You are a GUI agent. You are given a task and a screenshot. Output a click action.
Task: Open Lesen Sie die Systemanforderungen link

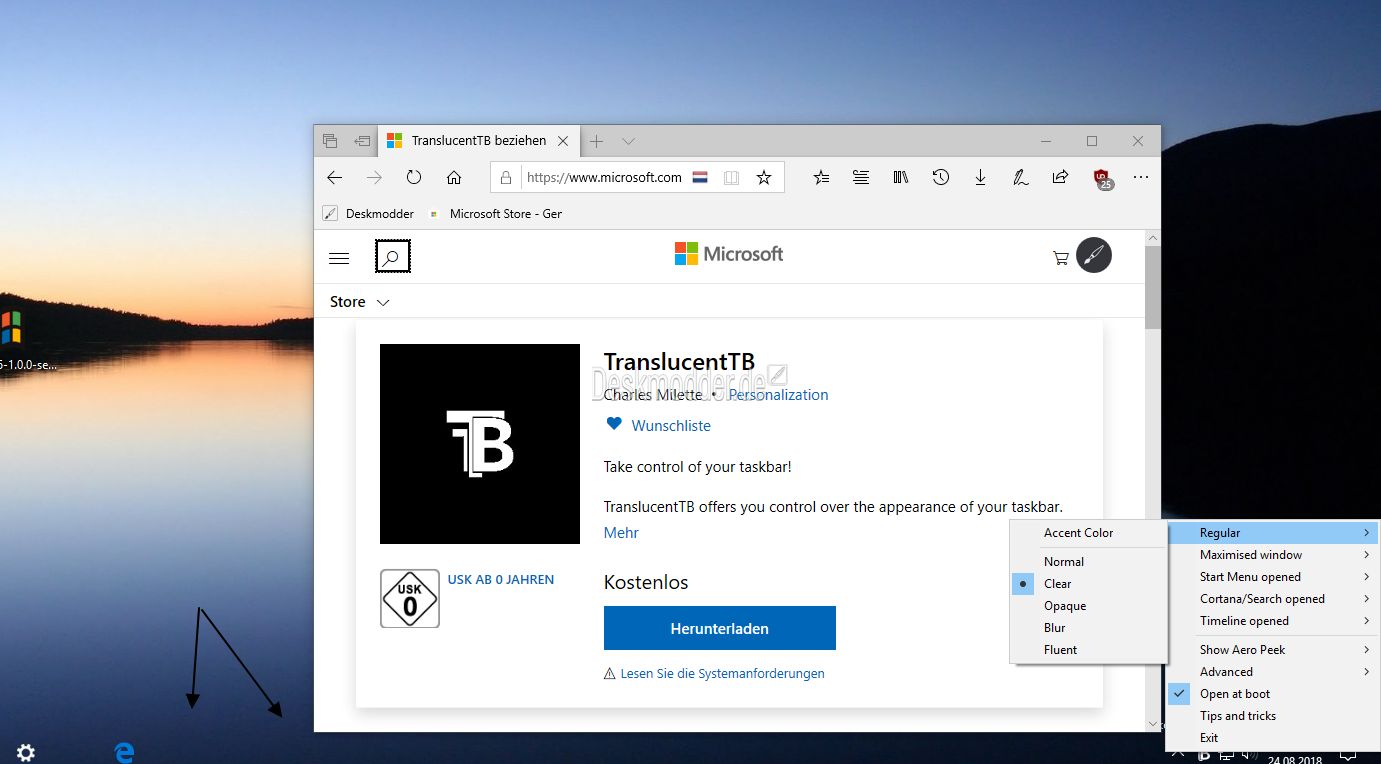[722, 674]
